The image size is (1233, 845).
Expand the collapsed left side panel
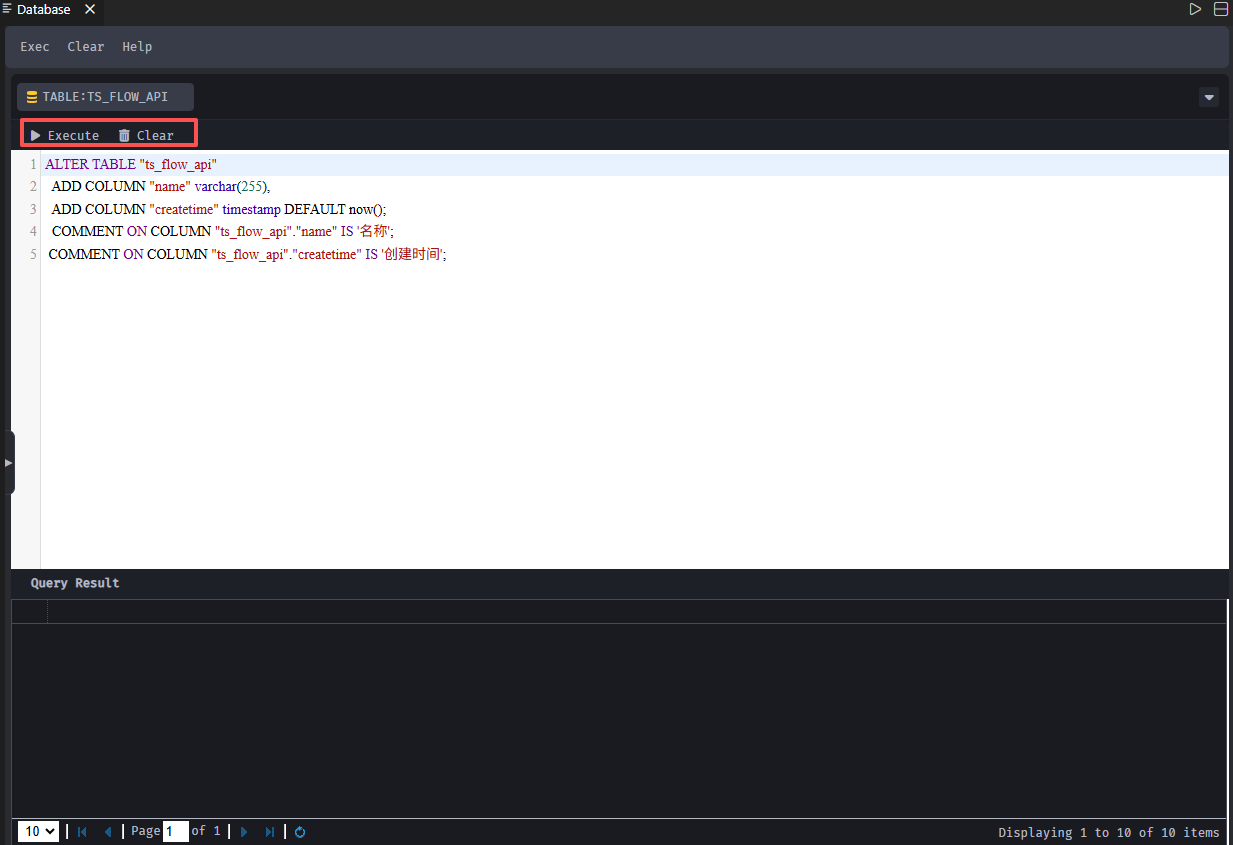[x=8, y=463]
